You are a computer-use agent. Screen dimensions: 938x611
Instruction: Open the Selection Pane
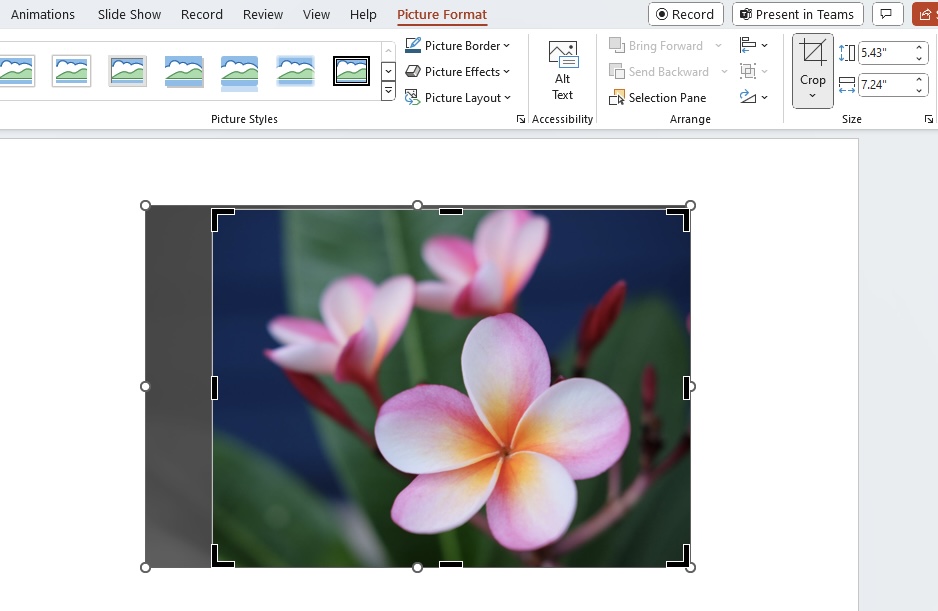(657, 98)
